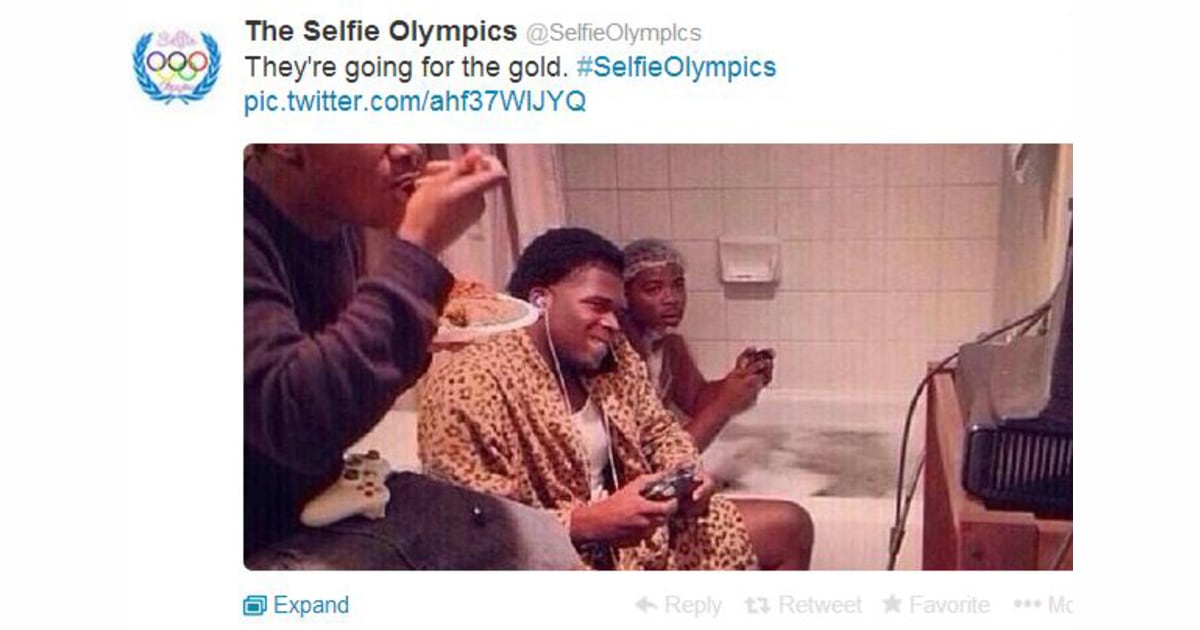Click the Expand media icon
Viewport: 1200px width, 630px height.
(255, 605)
